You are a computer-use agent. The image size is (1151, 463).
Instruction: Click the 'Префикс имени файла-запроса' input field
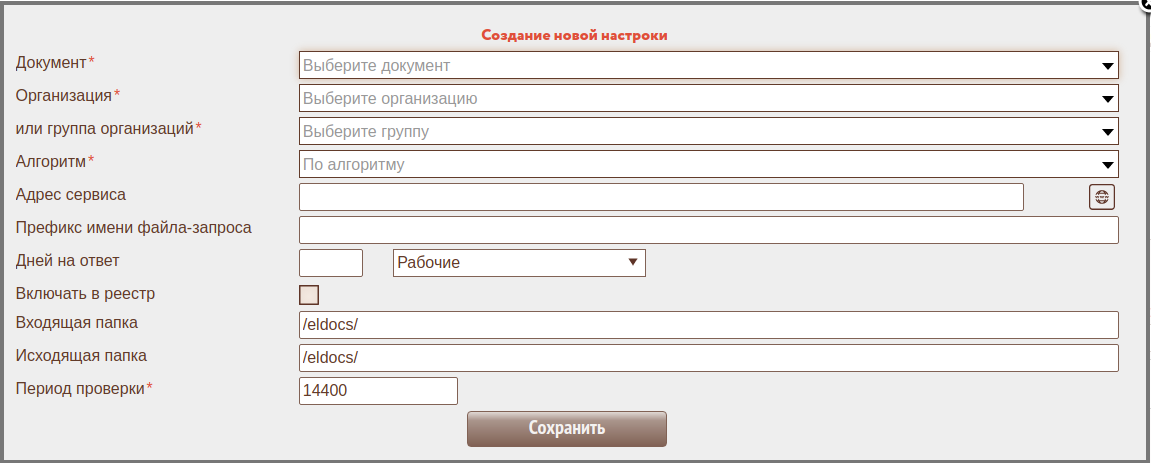pyautogui.click(x=708, y=230)
